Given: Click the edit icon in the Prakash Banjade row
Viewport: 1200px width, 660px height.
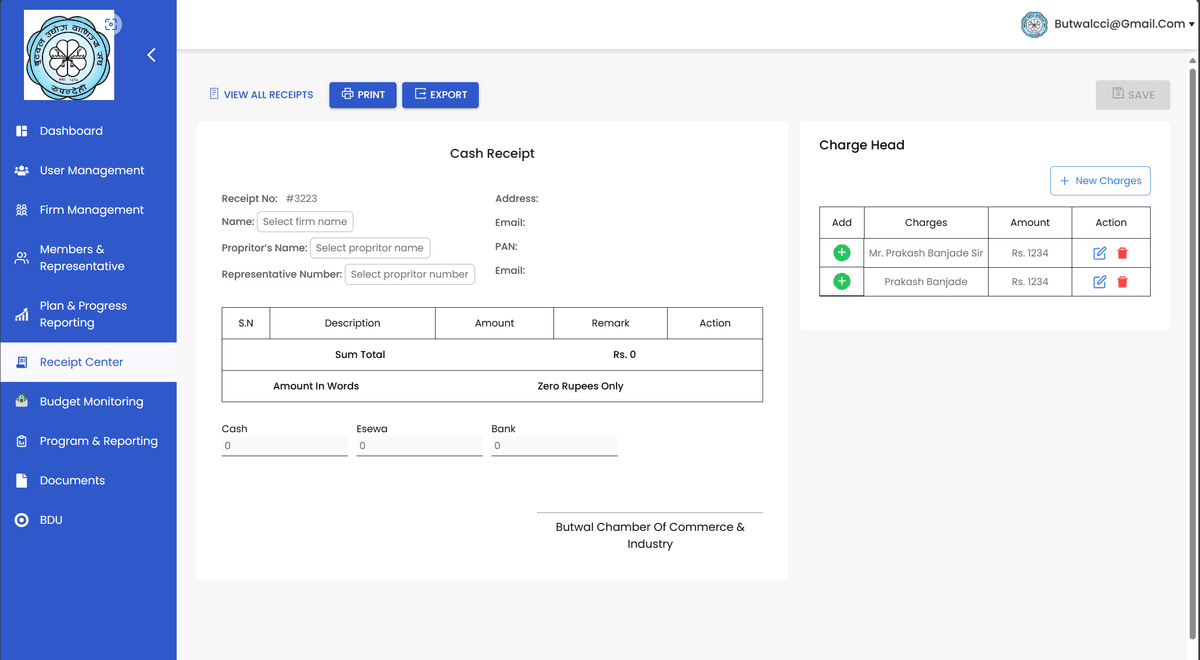Looking at the screenshot, I should [x=1100, y=282].
